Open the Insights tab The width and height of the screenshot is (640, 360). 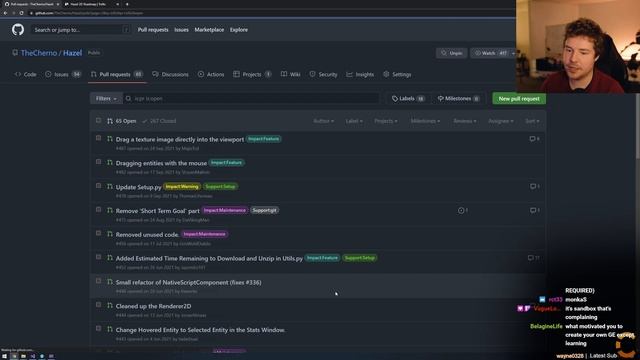pos(360,74)
